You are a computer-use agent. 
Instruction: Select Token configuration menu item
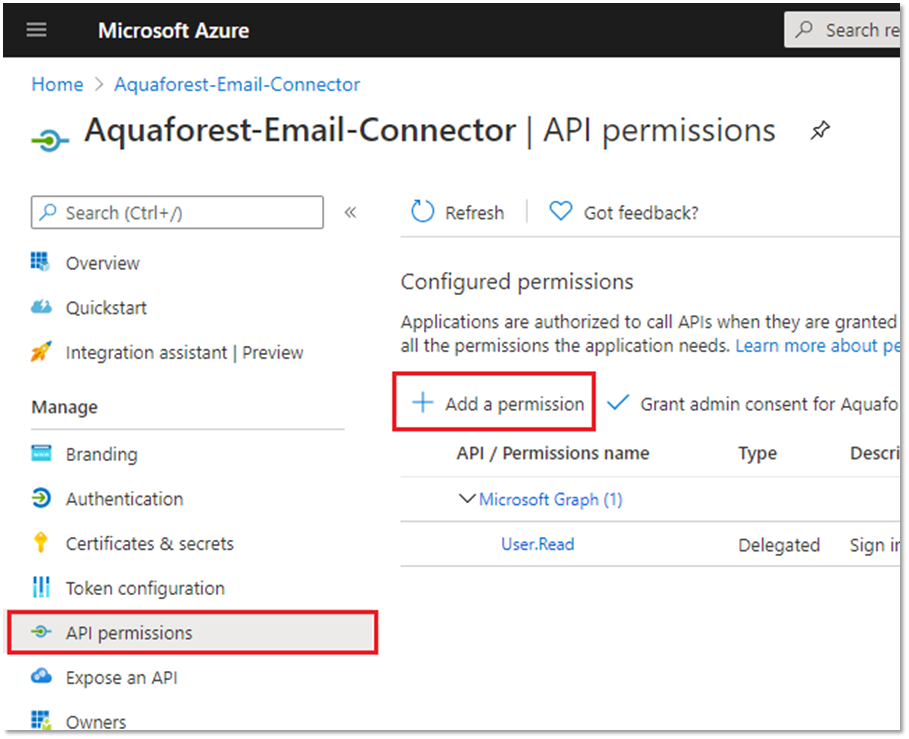pyautogui.click(x=145, y=588)
